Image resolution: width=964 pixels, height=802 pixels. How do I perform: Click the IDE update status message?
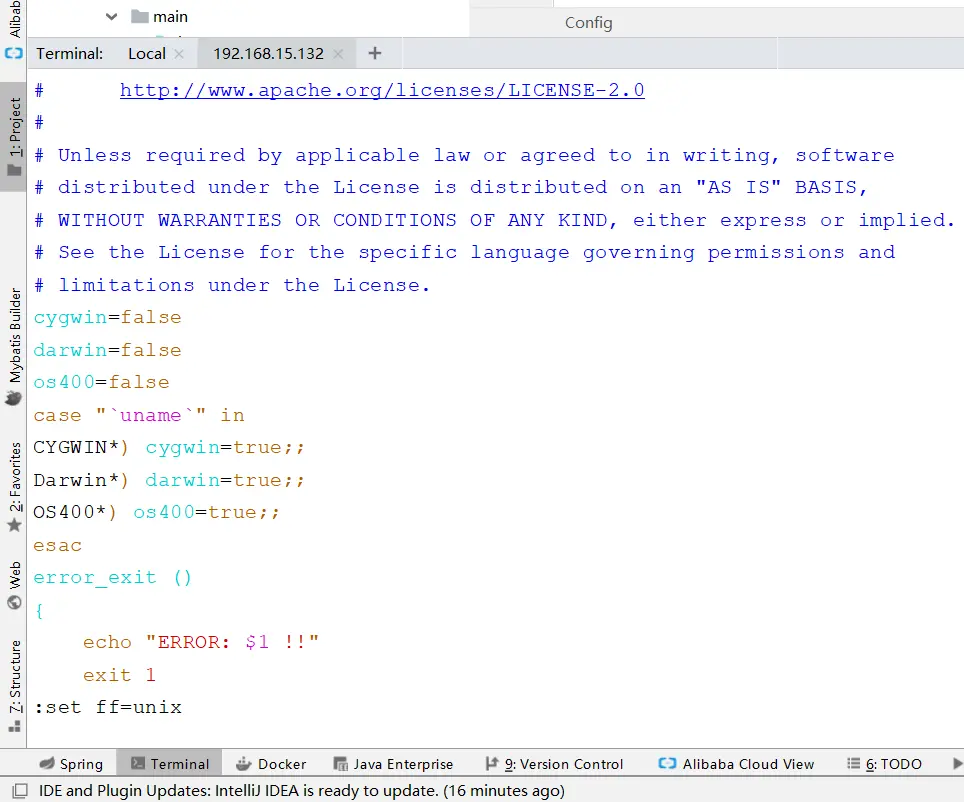(x=301, y=791)
